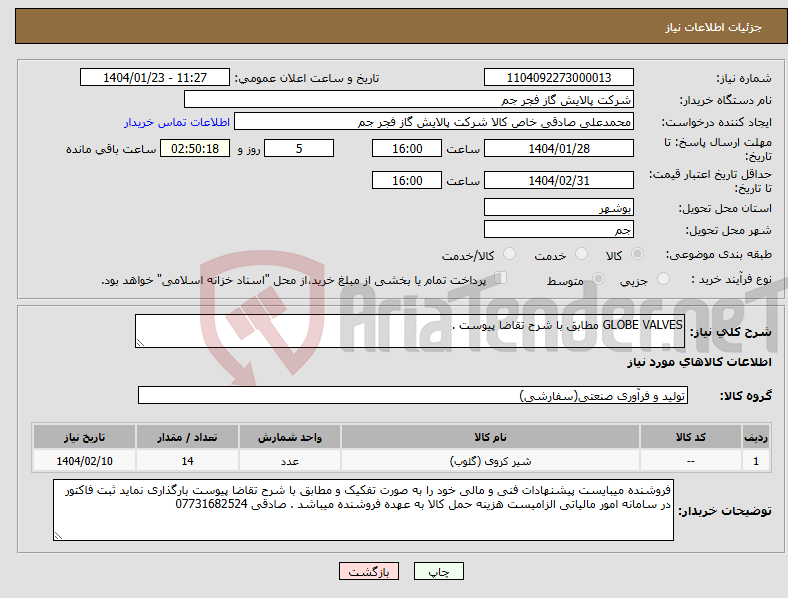The image size is (788, 598).
Task: Click the چاپ print button
Action: pos(439,571)
